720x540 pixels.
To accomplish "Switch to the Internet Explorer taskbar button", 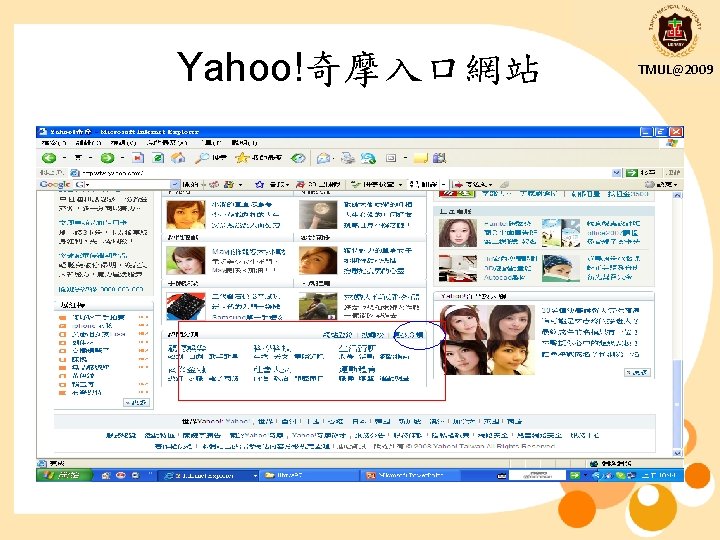I will click(209, 476).
